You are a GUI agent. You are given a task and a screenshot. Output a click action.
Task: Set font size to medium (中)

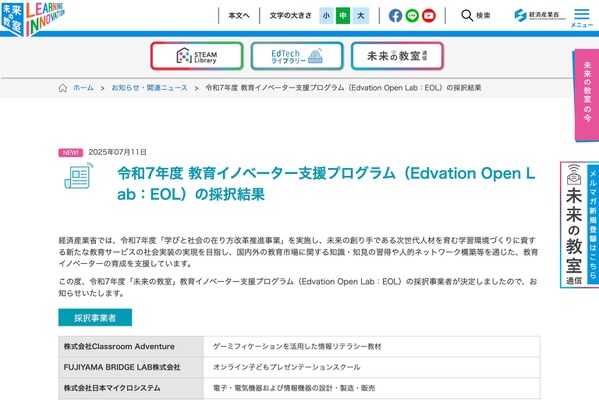point(343,16)
